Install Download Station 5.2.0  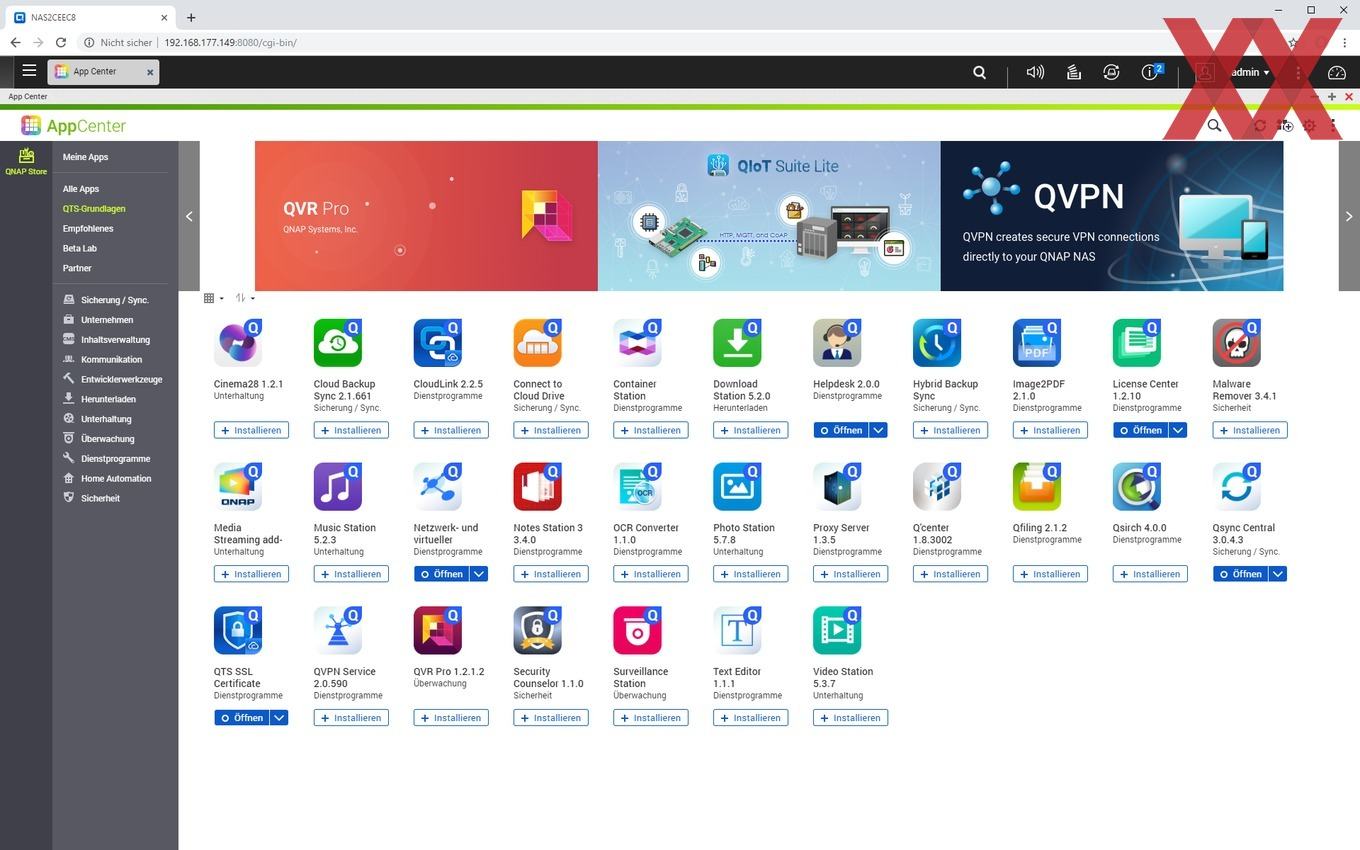[751, 430]
